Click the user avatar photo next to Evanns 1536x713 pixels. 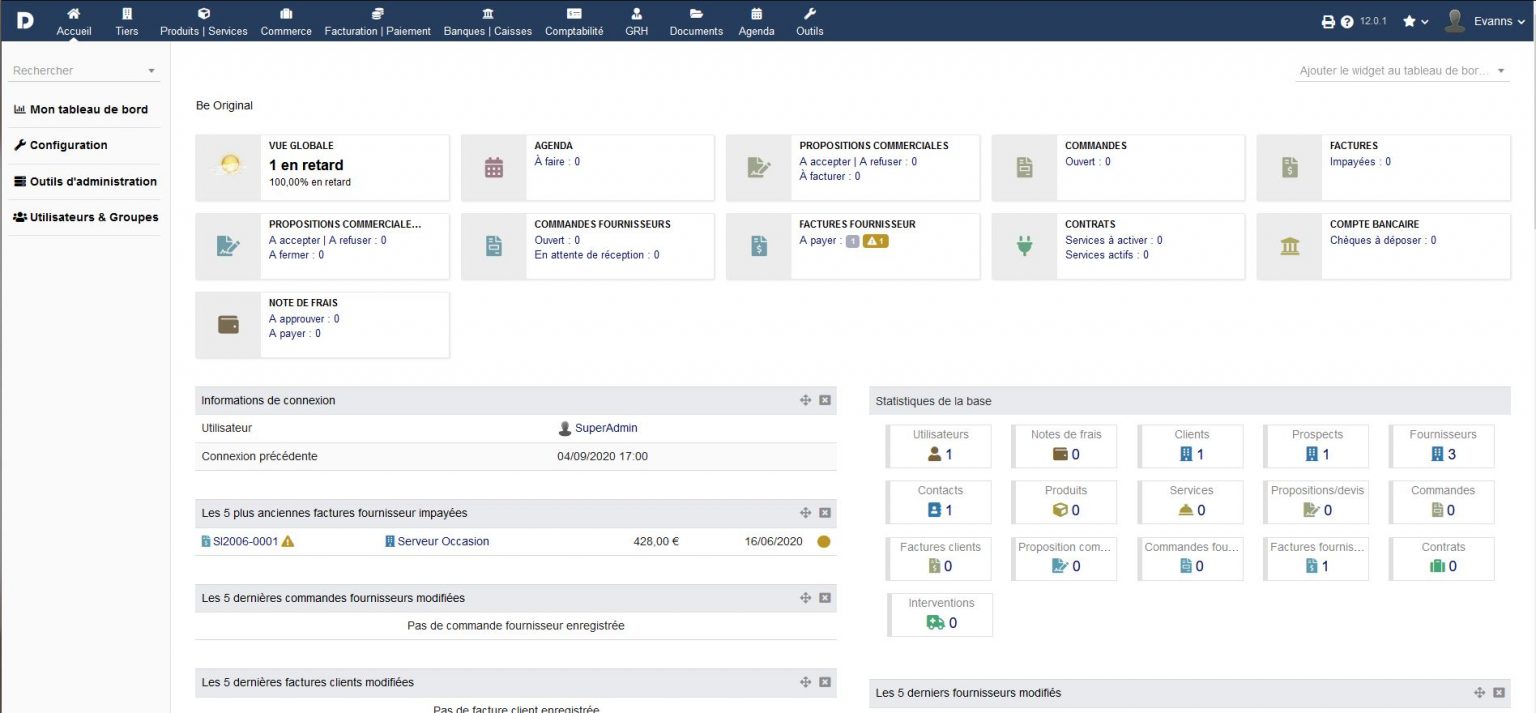(x=1455, y=20)
